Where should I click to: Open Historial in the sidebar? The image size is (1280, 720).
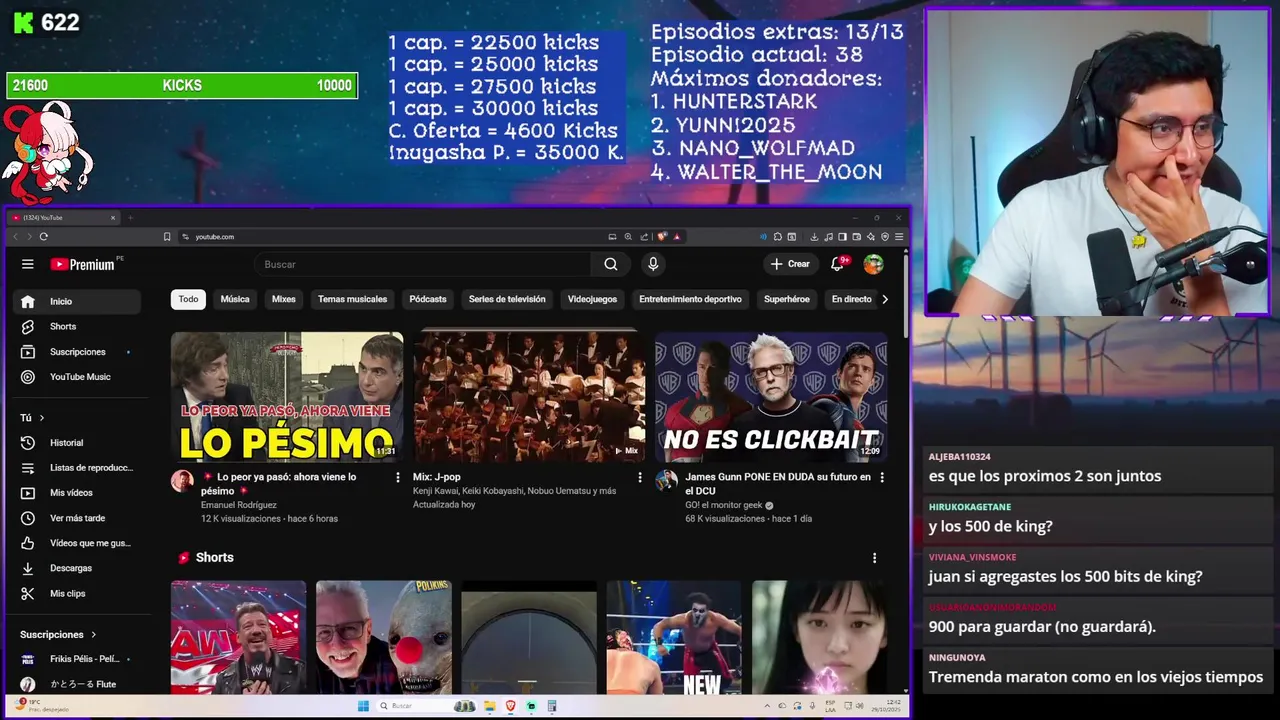77,443
